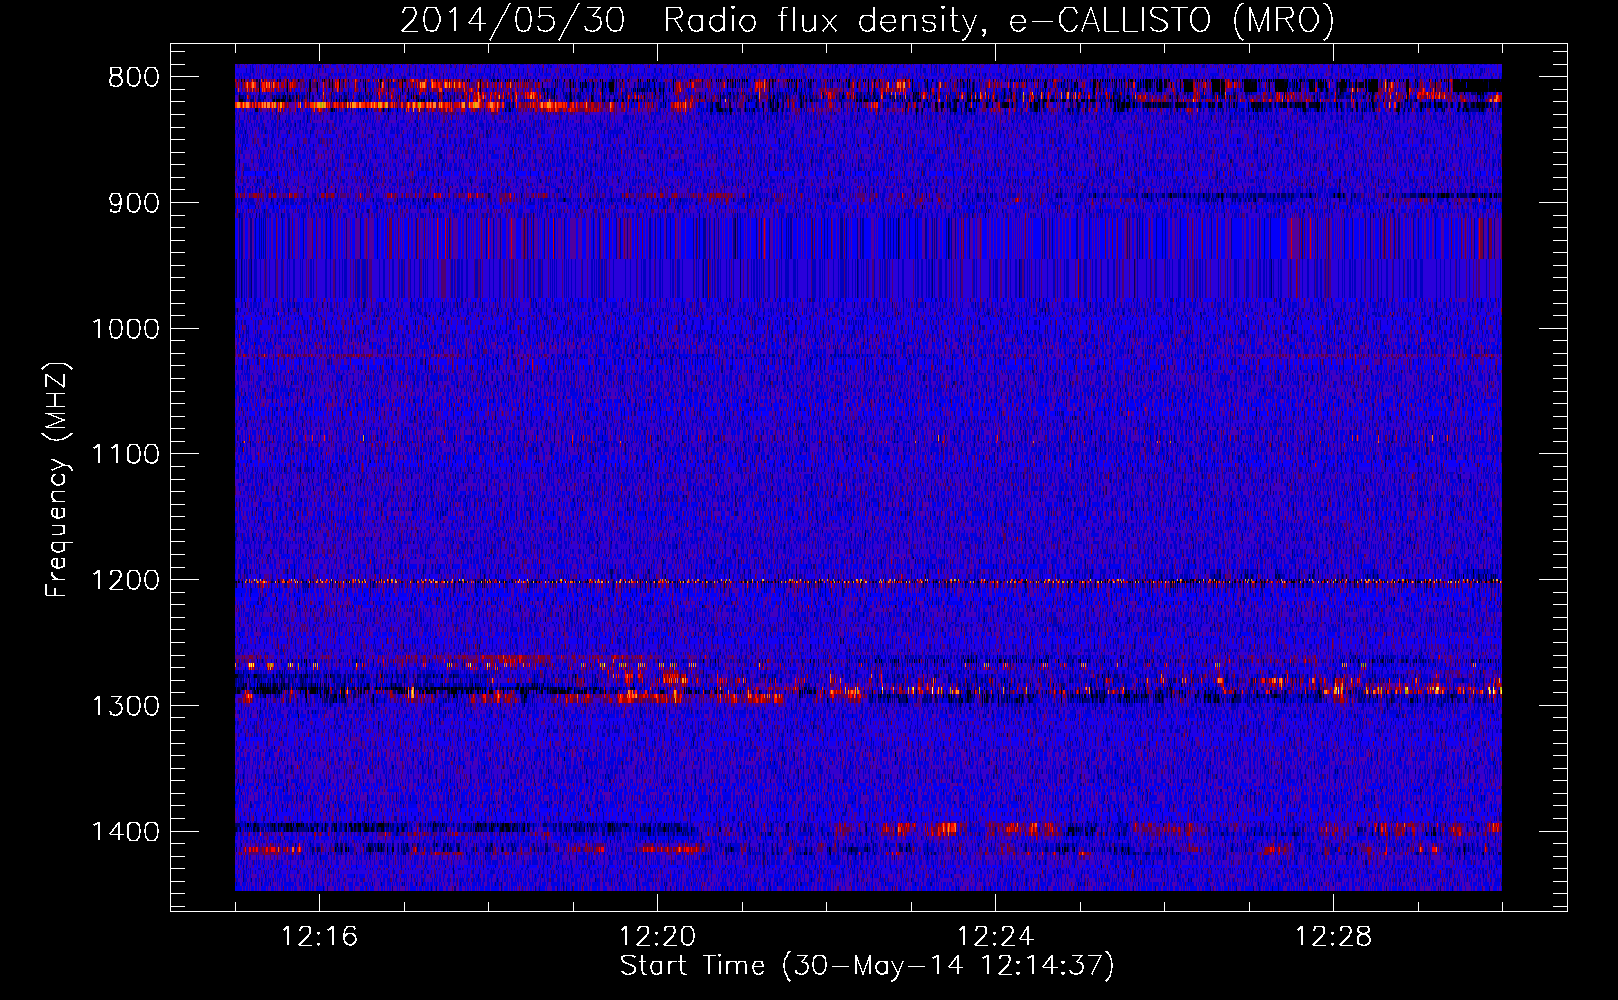Viewport: 1618px width, 1000px height.
Task: Click the plot title '2014/05/30 Radio flux density, e-CALLISTO (MRO)'
Action: pyautogui.click(x=867, y=20)
